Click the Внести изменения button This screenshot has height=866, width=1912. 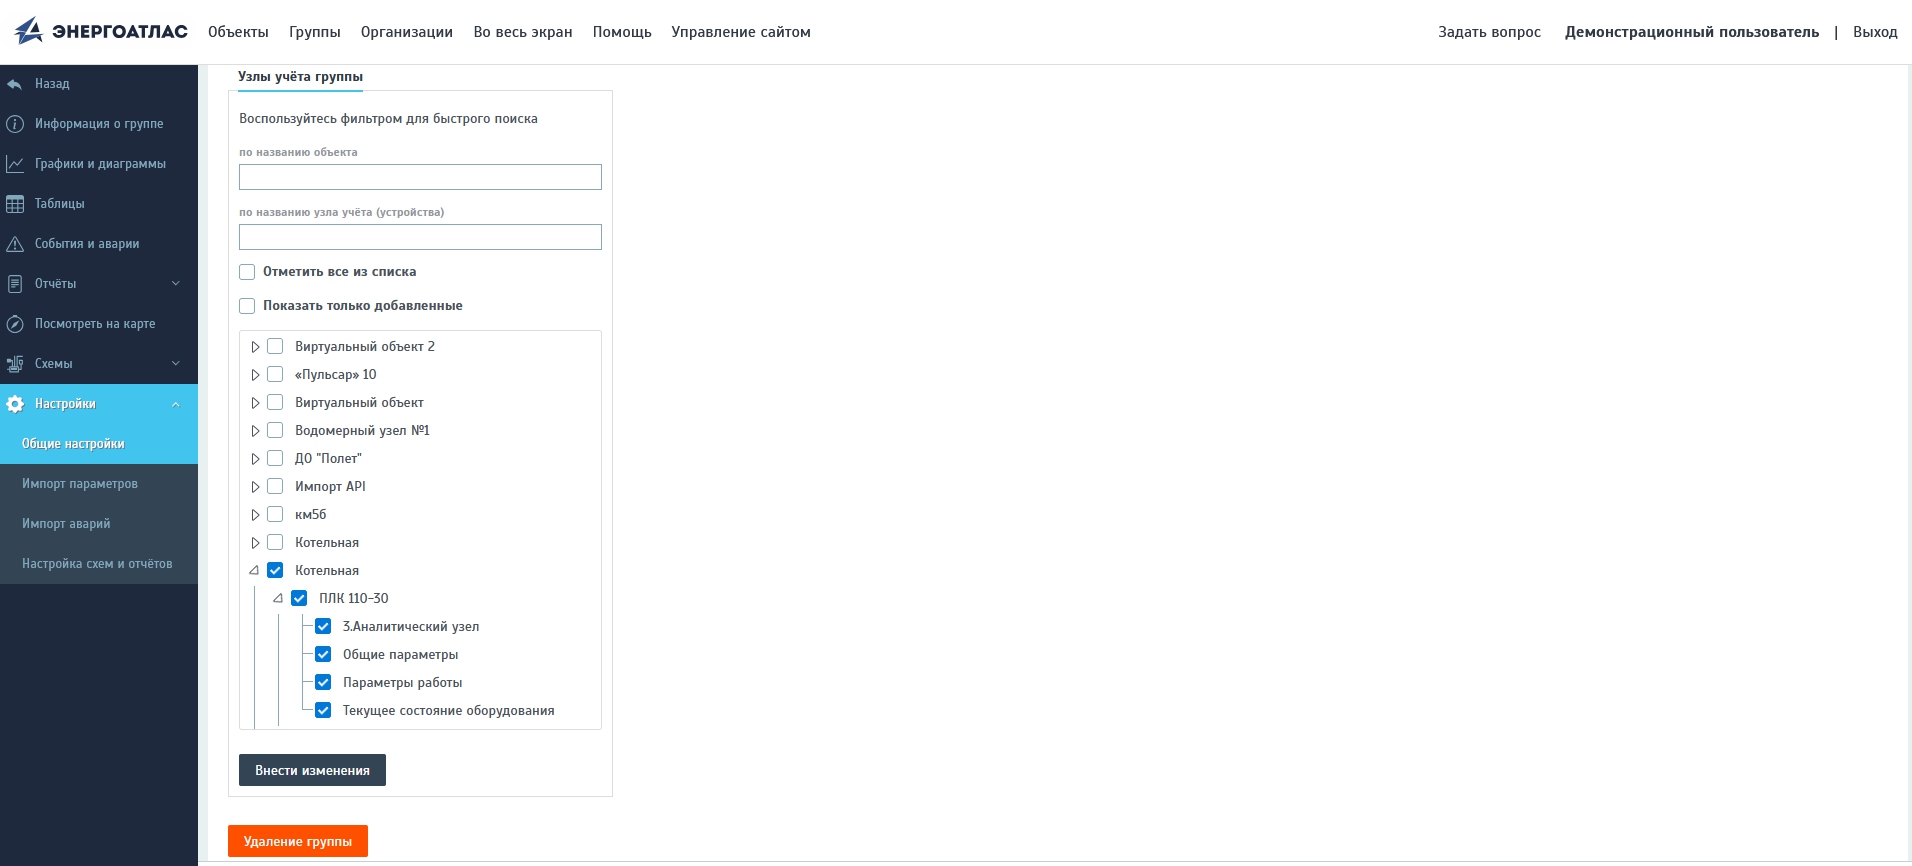click(x=312, y=770)
